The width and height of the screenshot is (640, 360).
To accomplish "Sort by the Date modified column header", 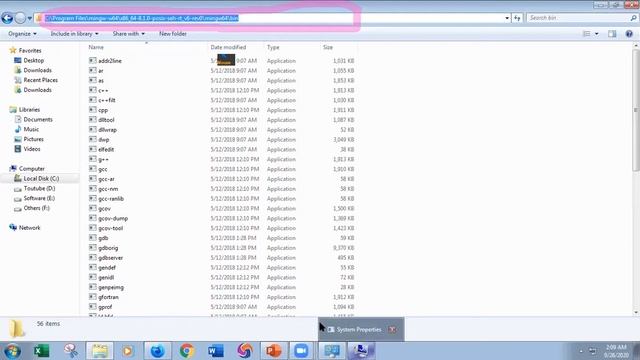I will pos(228,47).
